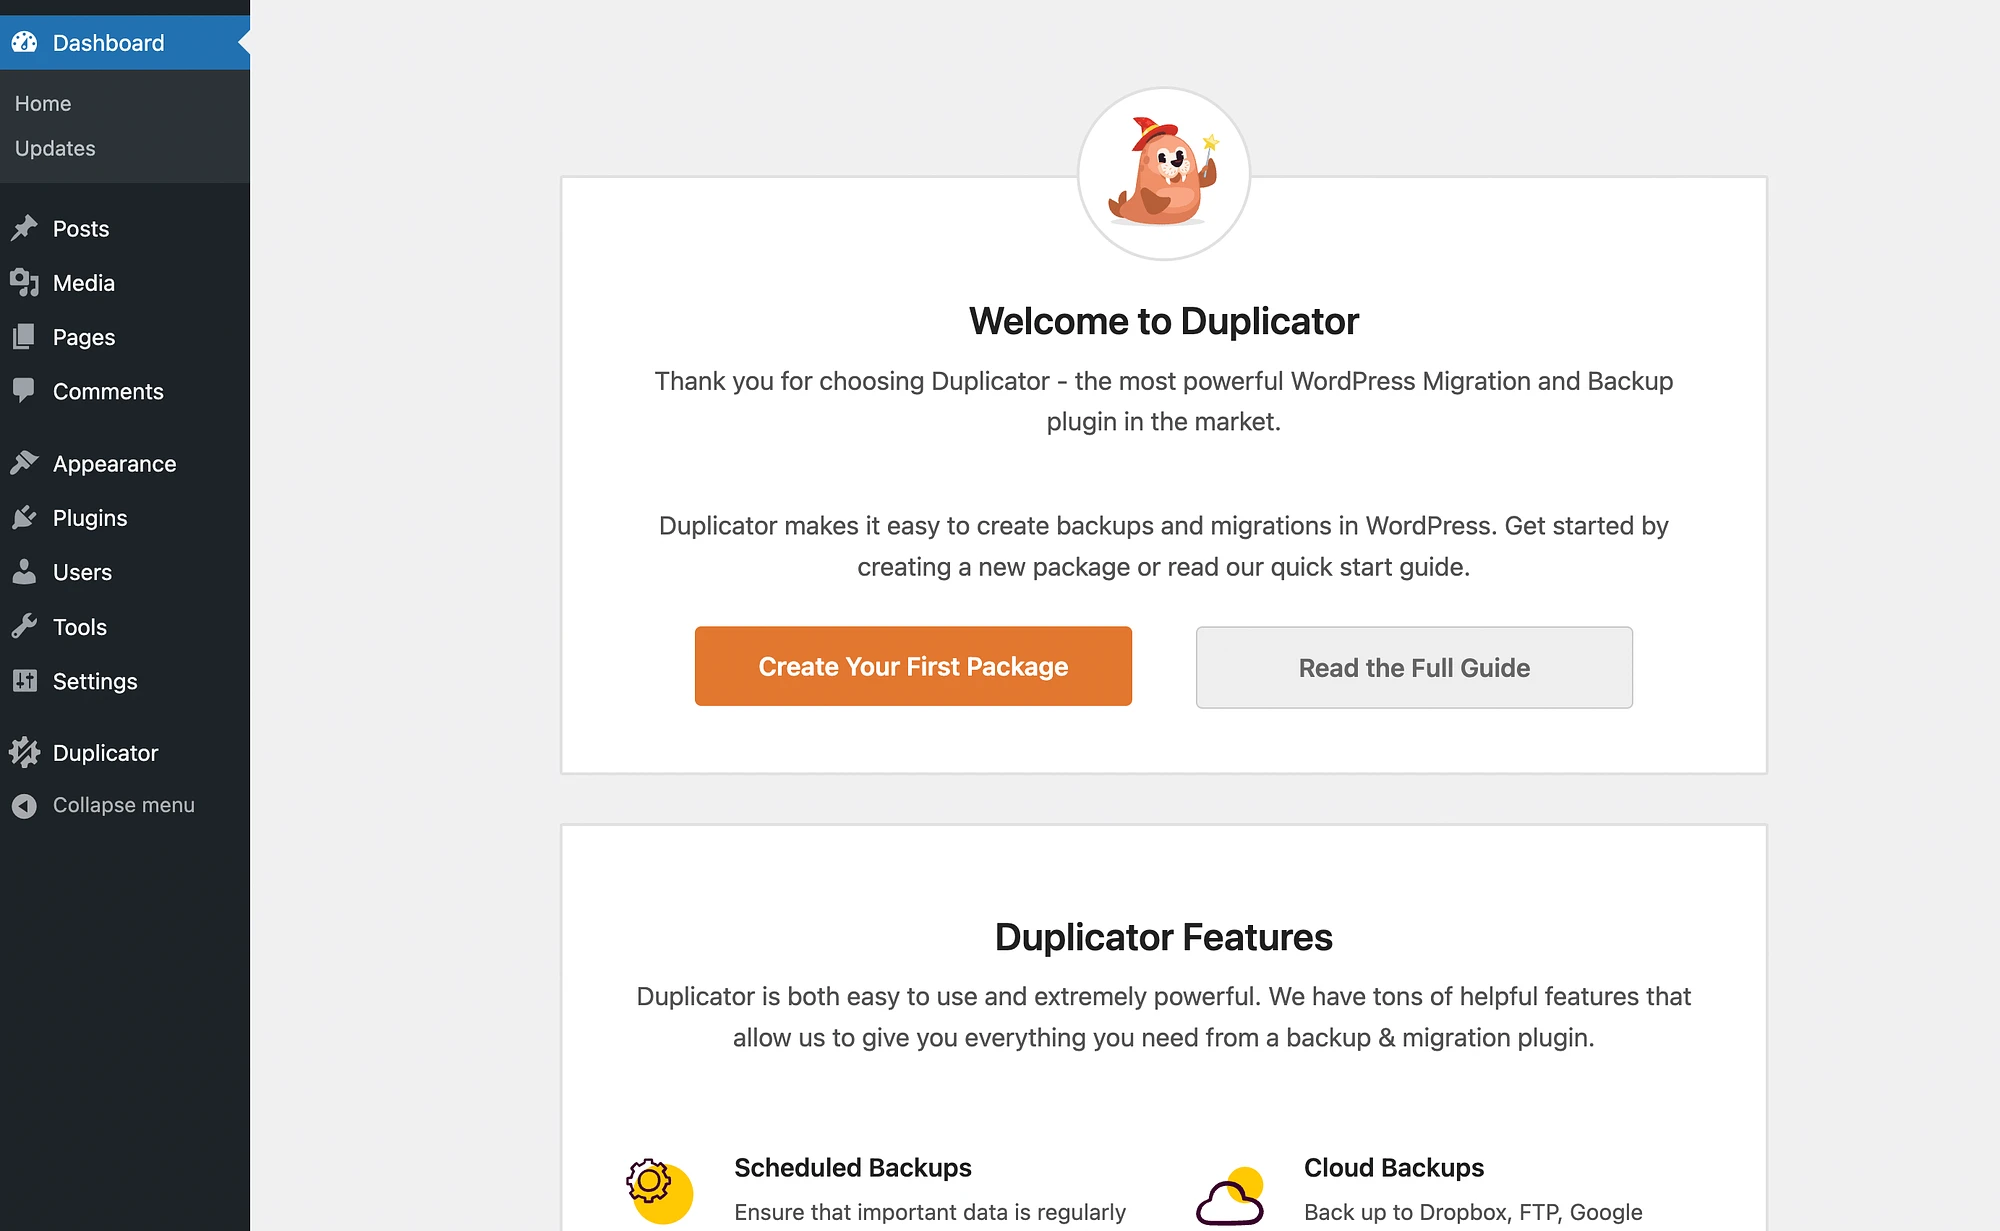Click the Read the Full Guide button
The height and width of the screenshot is (1231, 2000).
(x=1414, y=667)
